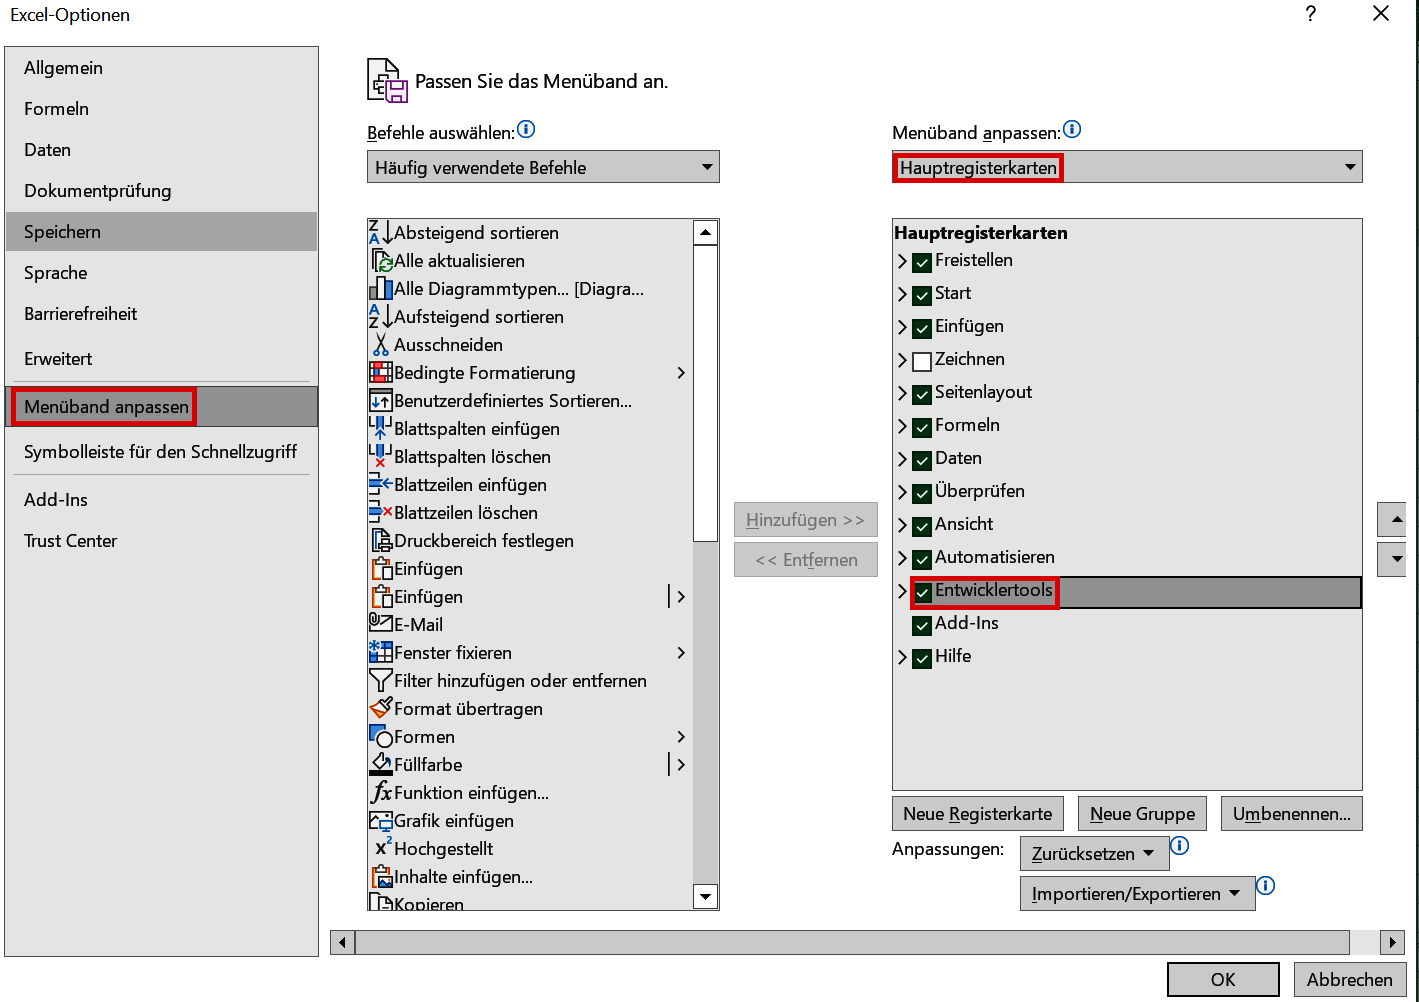This screenshot has height=1002, width=1419.
Task: Click the Neue Registerkarte button
Action: click(x=977, y=813)
